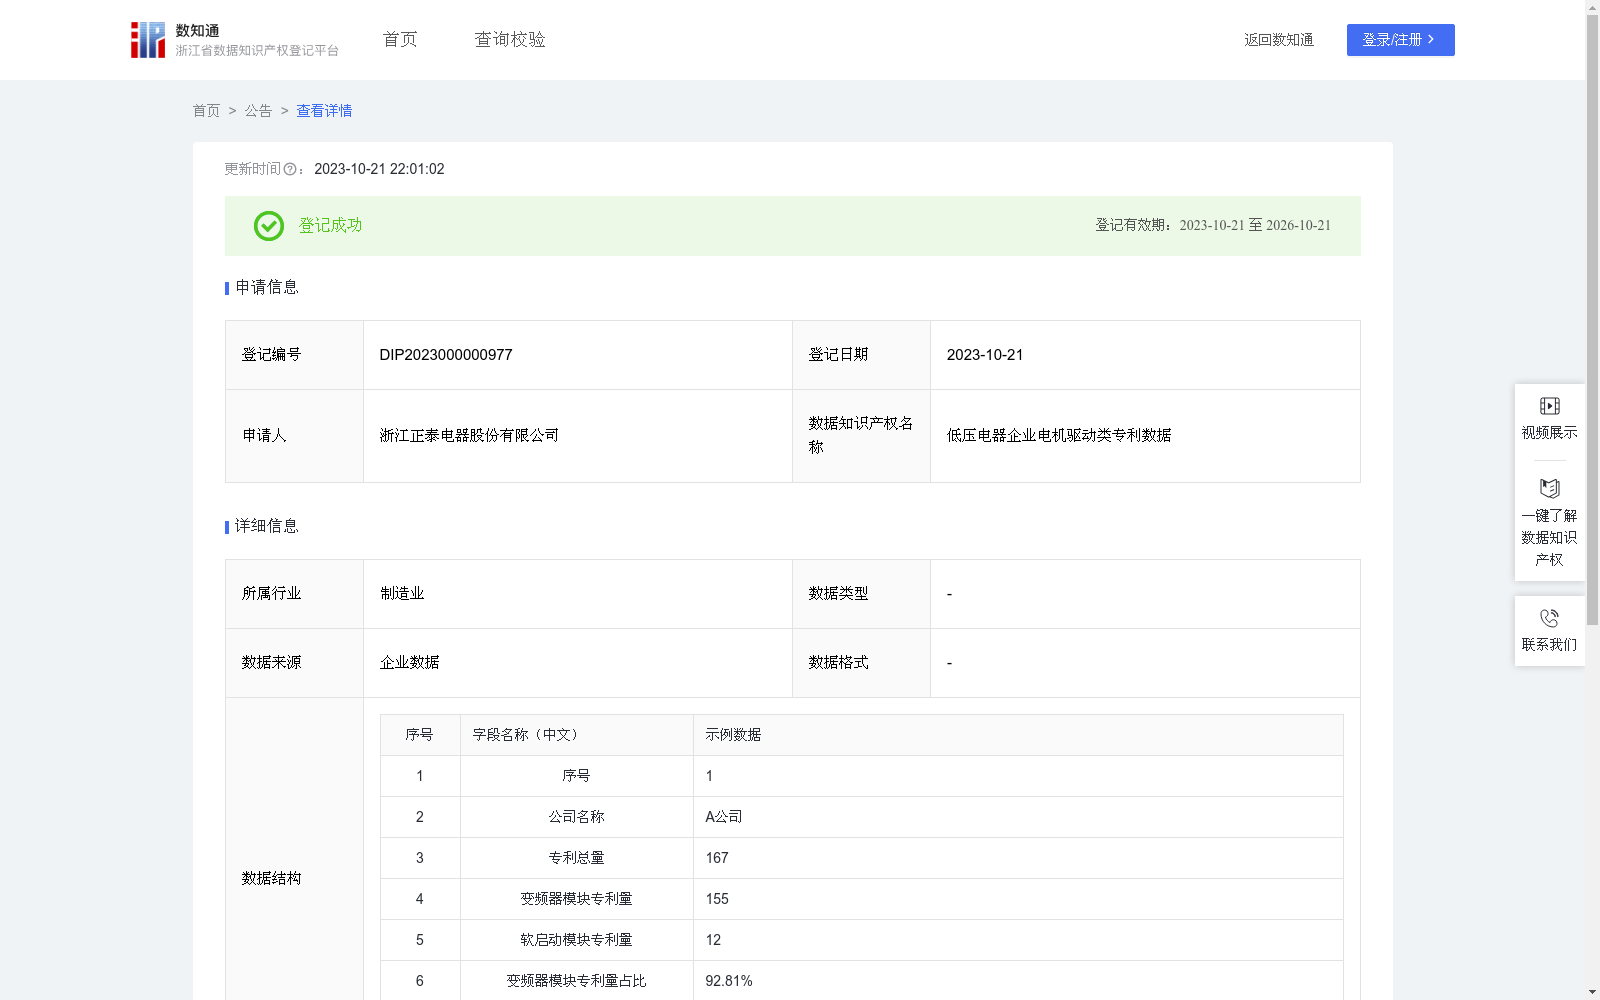
Task: Click the 变频器模块专利量占比 field name
Action: point(576,981)
